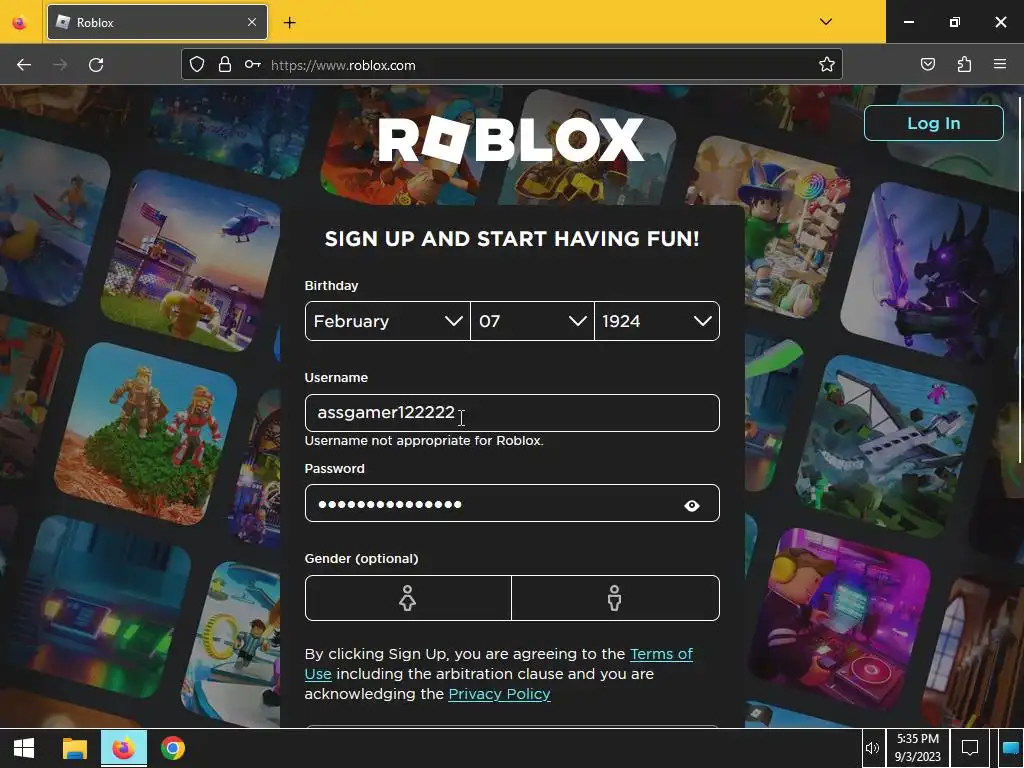Open taskbar clock showing 5:35 PM
The height and width of the screenshot is (768, 1024).
918,748
